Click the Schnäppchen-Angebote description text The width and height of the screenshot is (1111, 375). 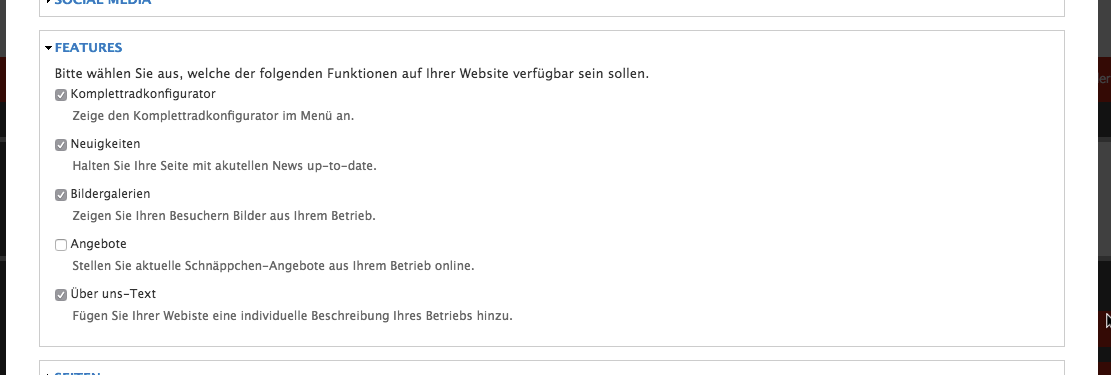pyautogui.click(x=273, y=267)
